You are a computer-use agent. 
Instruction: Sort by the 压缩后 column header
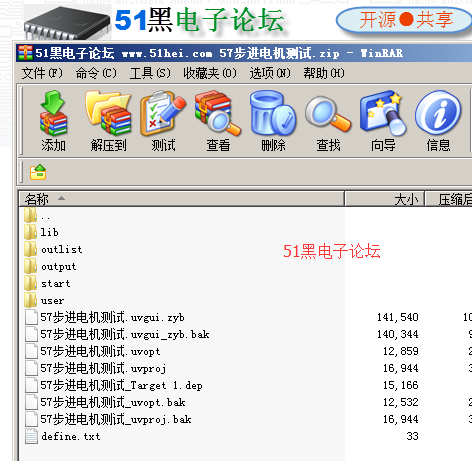pos(449,199)
